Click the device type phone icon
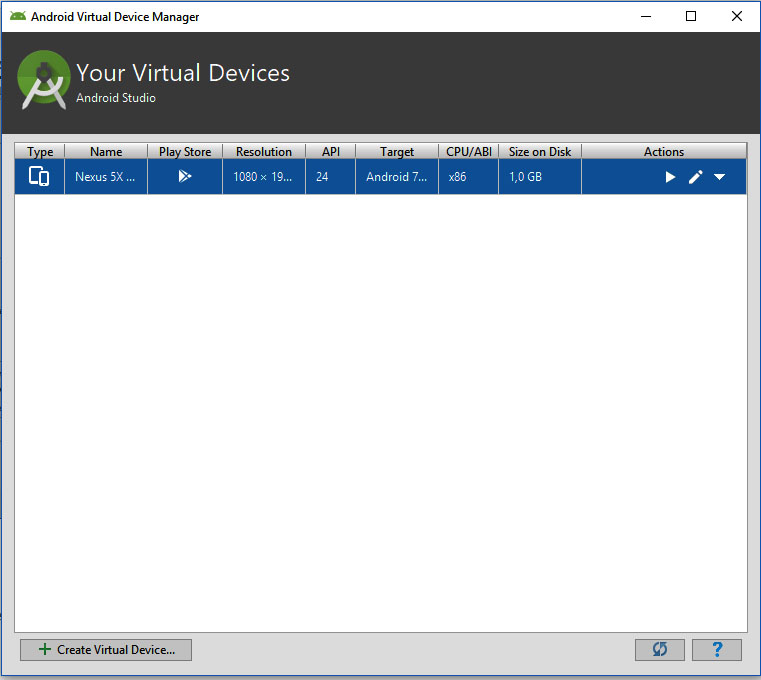The image size is (761, 680). pyautogui.click(x=39, y=177)
